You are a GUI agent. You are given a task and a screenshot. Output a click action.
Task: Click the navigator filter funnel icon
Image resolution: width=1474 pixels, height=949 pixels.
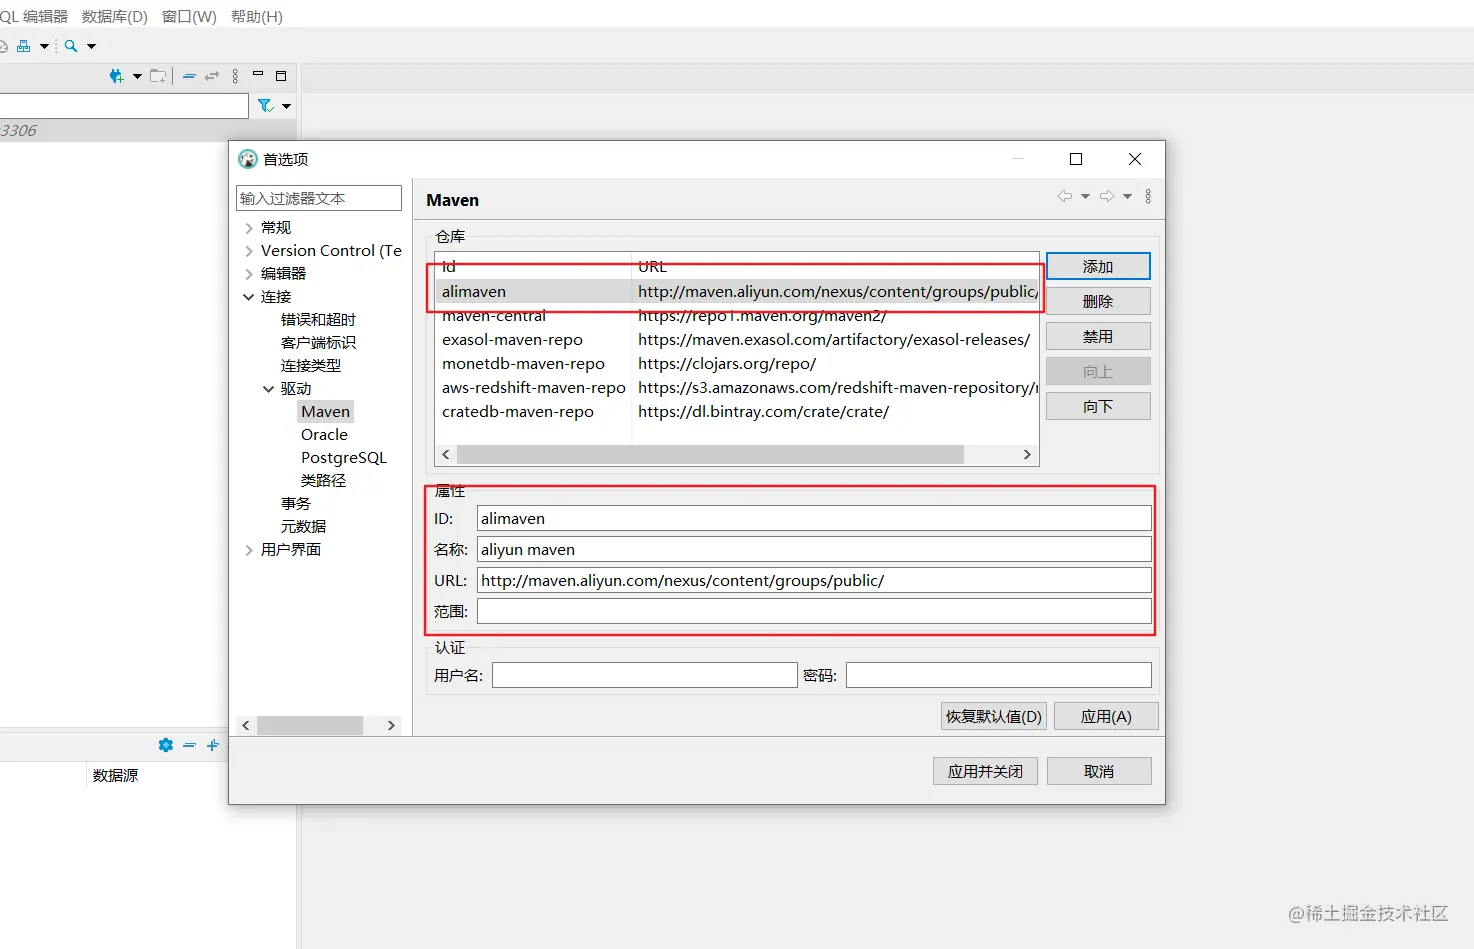[265, 105]
